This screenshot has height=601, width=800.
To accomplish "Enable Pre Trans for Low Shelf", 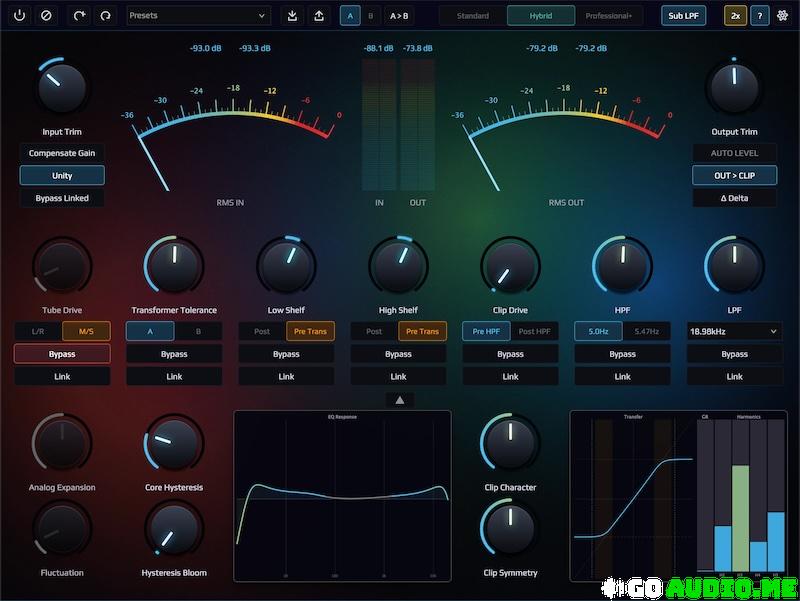I will pyautogui.click(x=310, y=331).
